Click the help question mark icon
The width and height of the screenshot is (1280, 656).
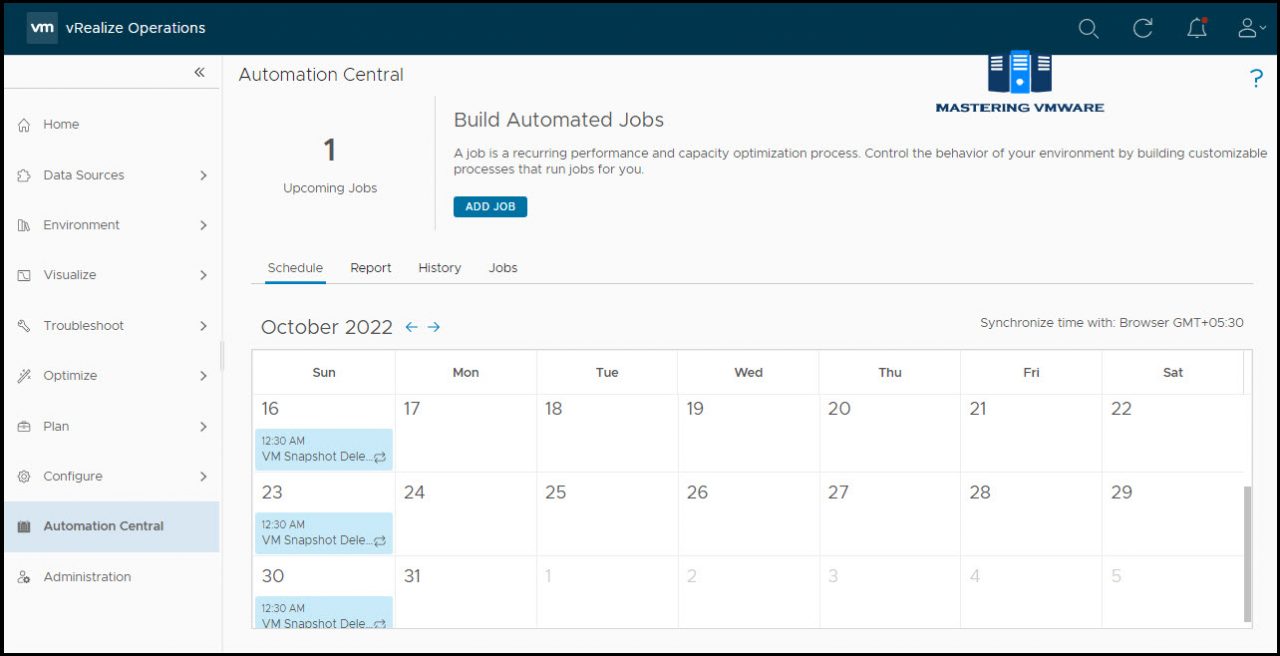(1257, 79)
